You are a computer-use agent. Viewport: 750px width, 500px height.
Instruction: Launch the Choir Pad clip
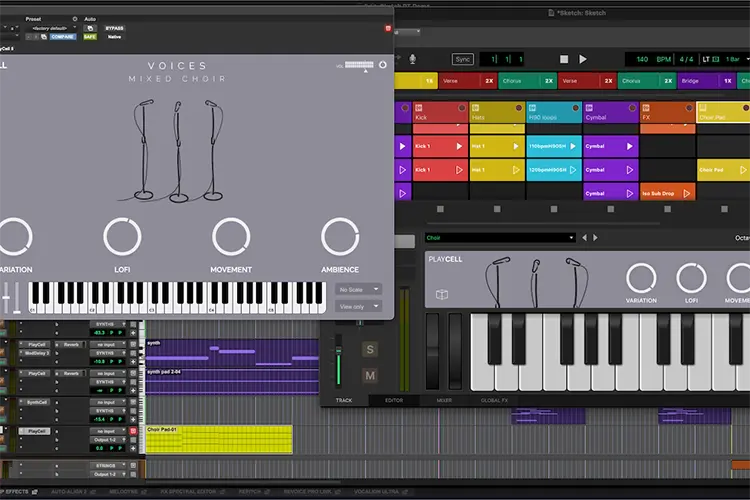point(742,170)
